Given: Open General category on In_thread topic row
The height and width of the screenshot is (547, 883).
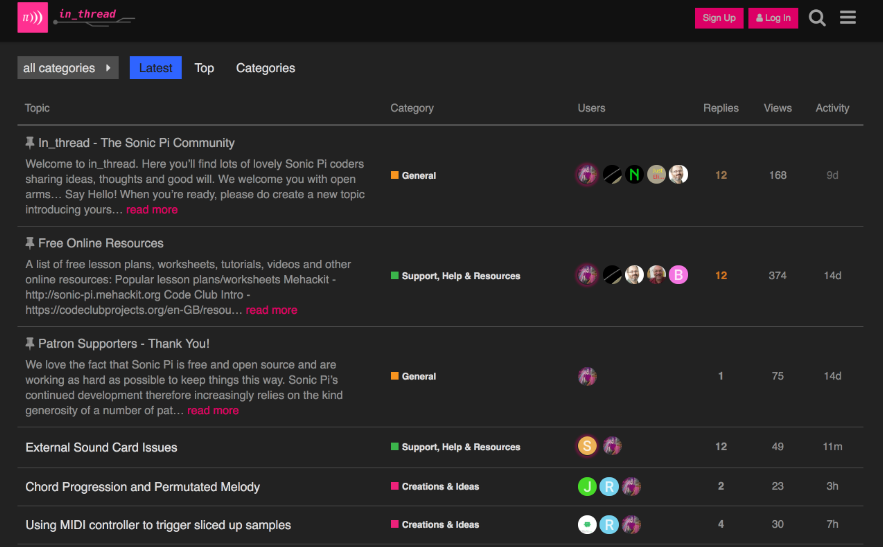Looking at the screenshot, I should coord(413,175).
